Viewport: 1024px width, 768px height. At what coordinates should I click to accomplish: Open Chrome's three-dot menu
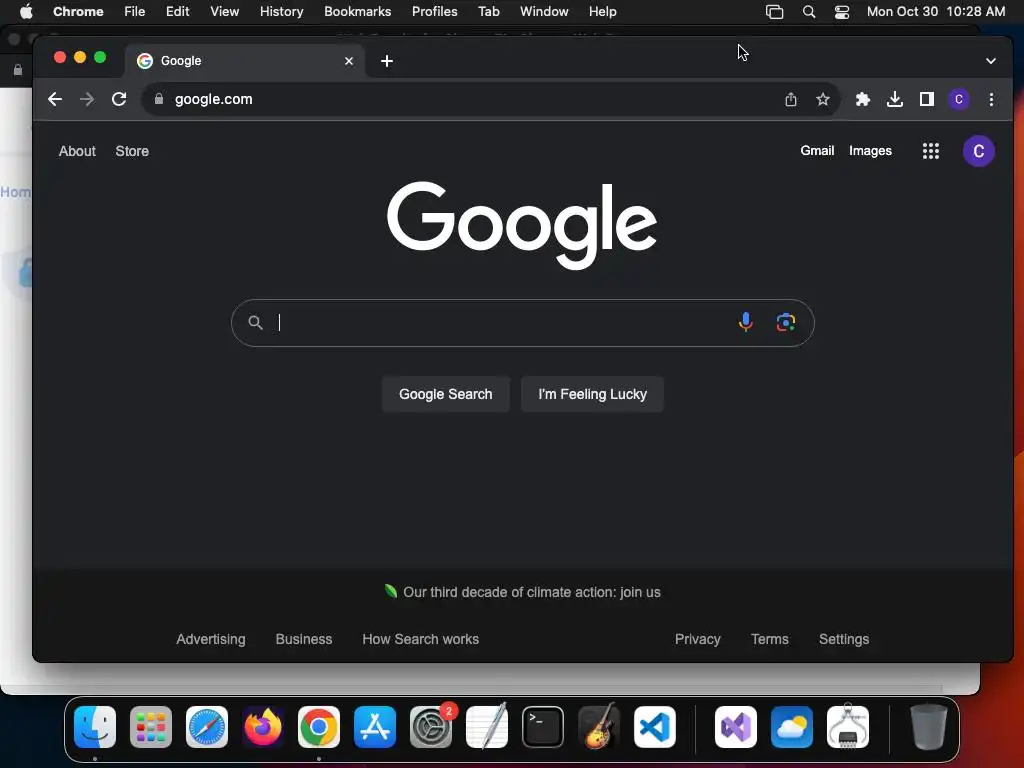(991, 99)
